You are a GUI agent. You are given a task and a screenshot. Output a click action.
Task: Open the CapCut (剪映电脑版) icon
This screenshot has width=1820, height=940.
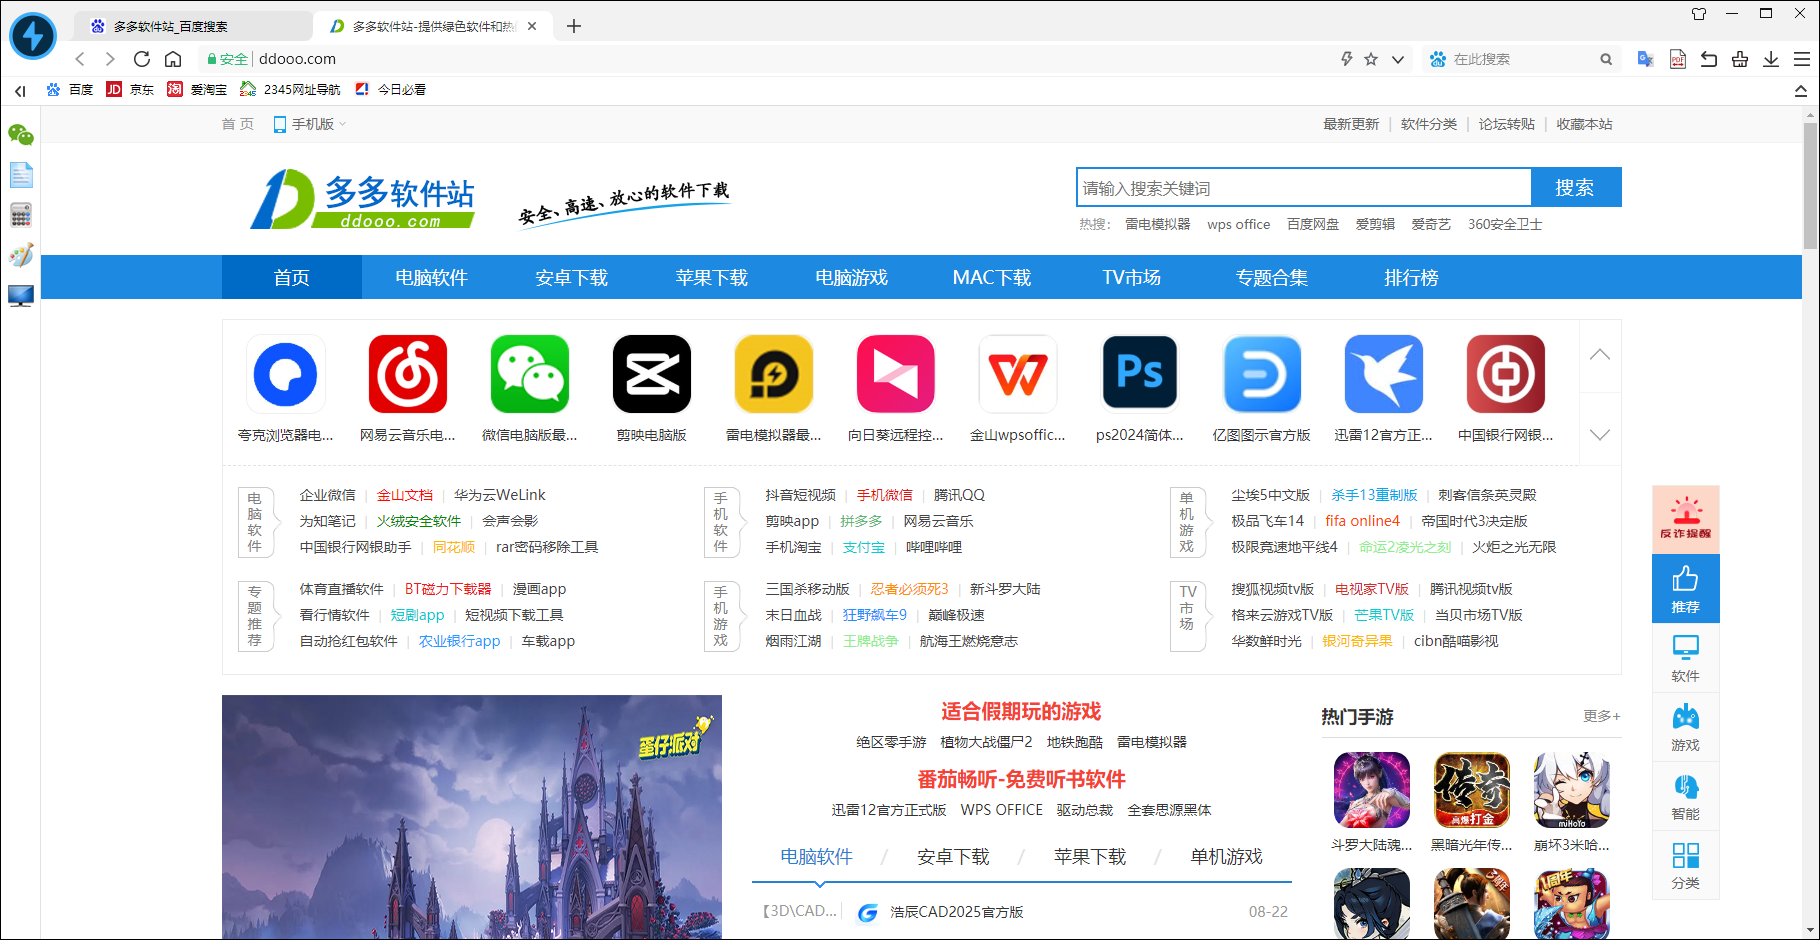click(652, 374)
